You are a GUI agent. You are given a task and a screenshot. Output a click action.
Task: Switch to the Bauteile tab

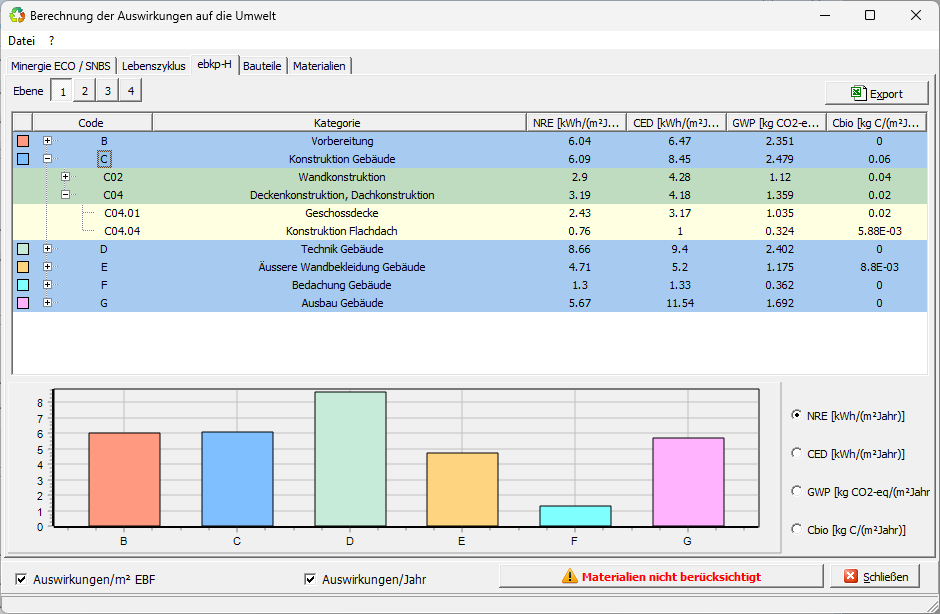262,66
